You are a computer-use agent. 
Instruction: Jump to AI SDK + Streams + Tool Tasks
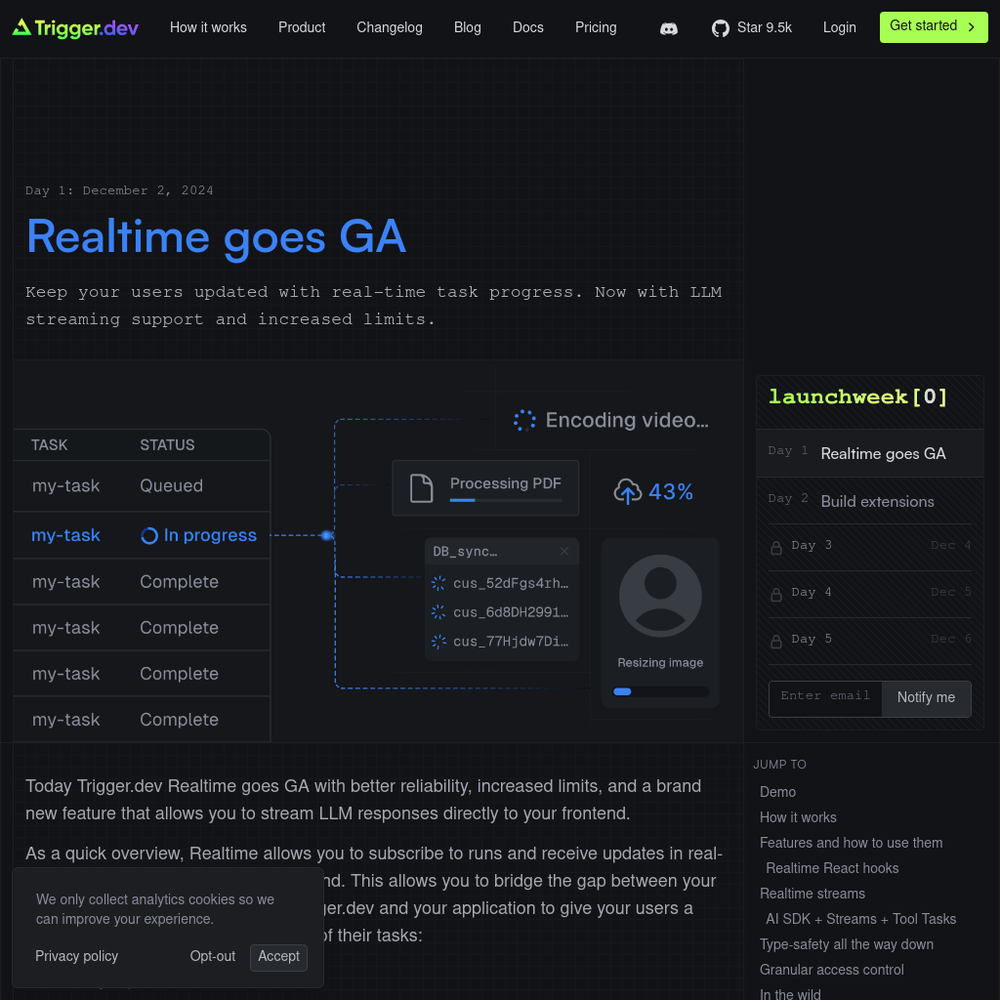click(x=861, y=920)
